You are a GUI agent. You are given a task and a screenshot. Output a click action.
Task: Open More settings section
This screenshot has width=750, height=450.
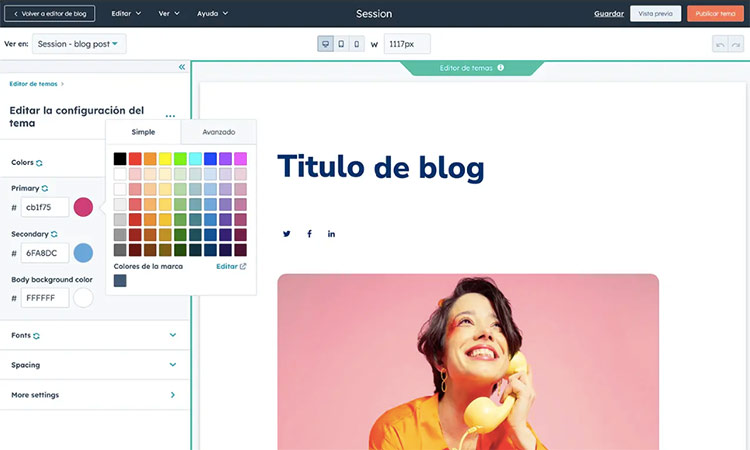pyautogui.click(x=94, y=395)
